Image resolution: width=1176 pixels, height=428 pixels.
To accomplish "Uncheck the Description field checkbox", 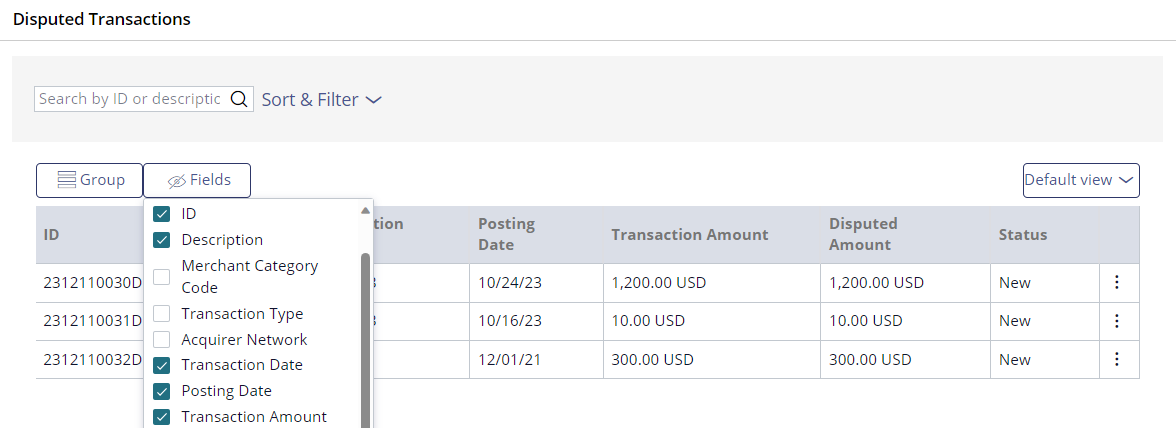I will (161, 240).
